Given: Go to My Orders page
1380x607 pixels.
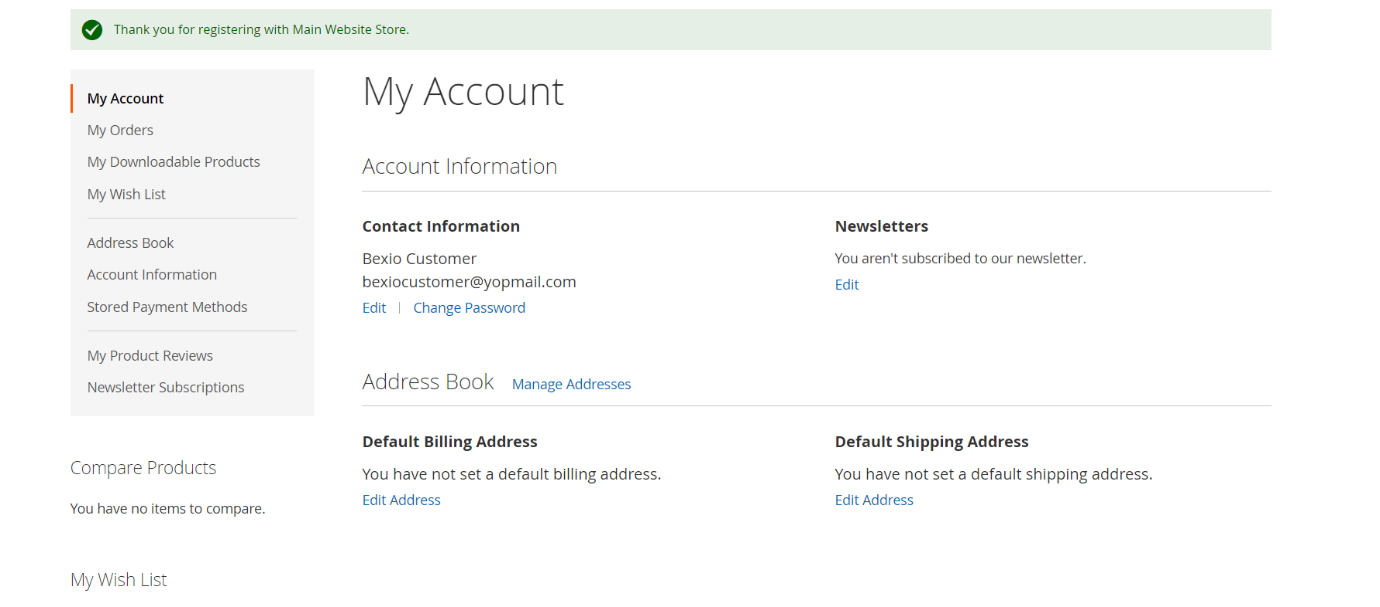Looking at the screenshot, I should click(120, 130).
